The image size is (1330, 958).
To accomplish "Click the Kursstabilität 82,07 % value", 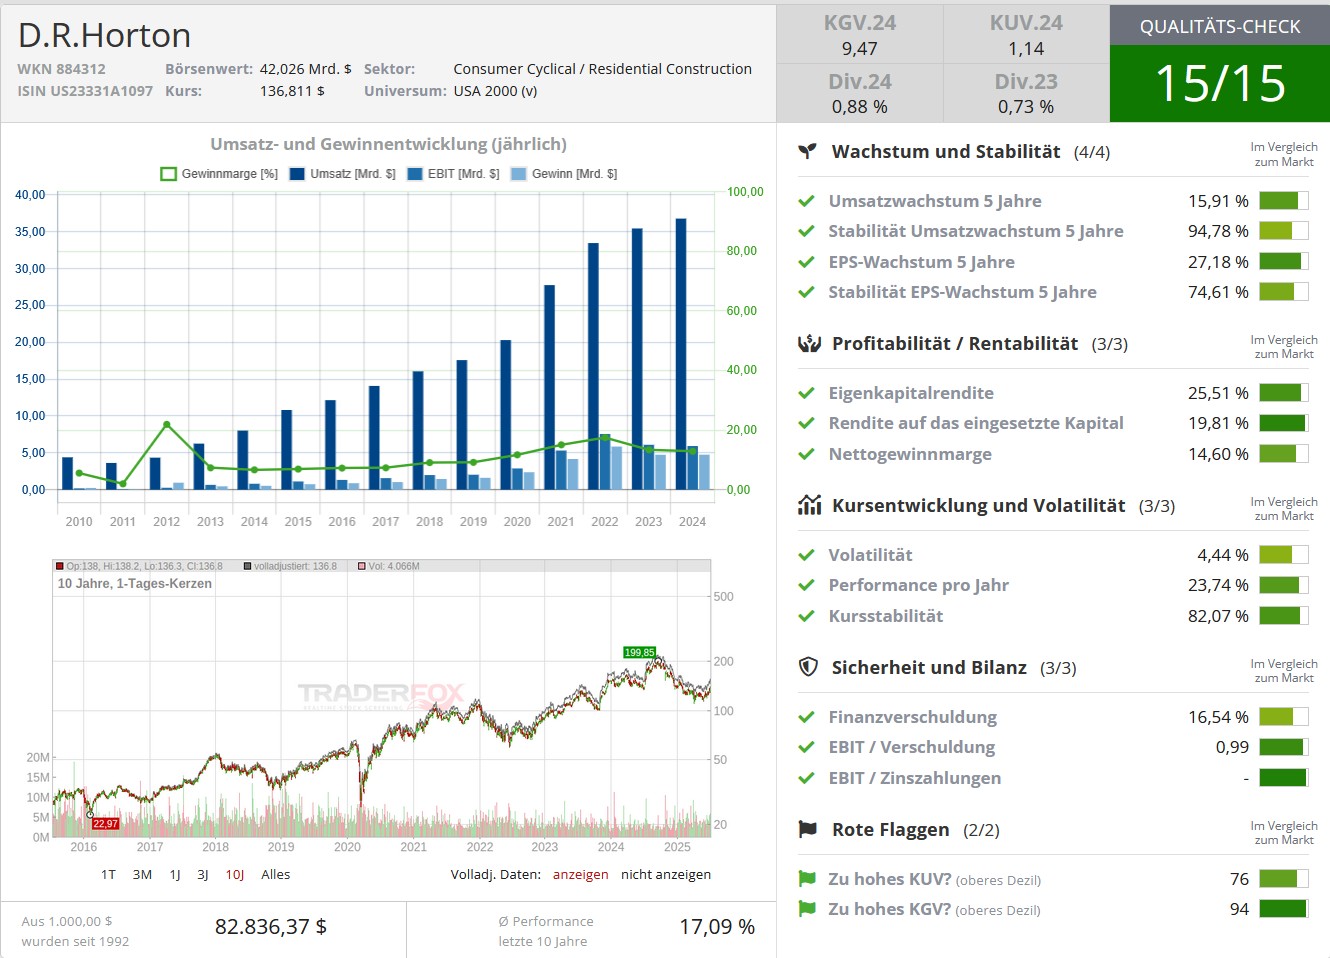I will point(1218,616).
